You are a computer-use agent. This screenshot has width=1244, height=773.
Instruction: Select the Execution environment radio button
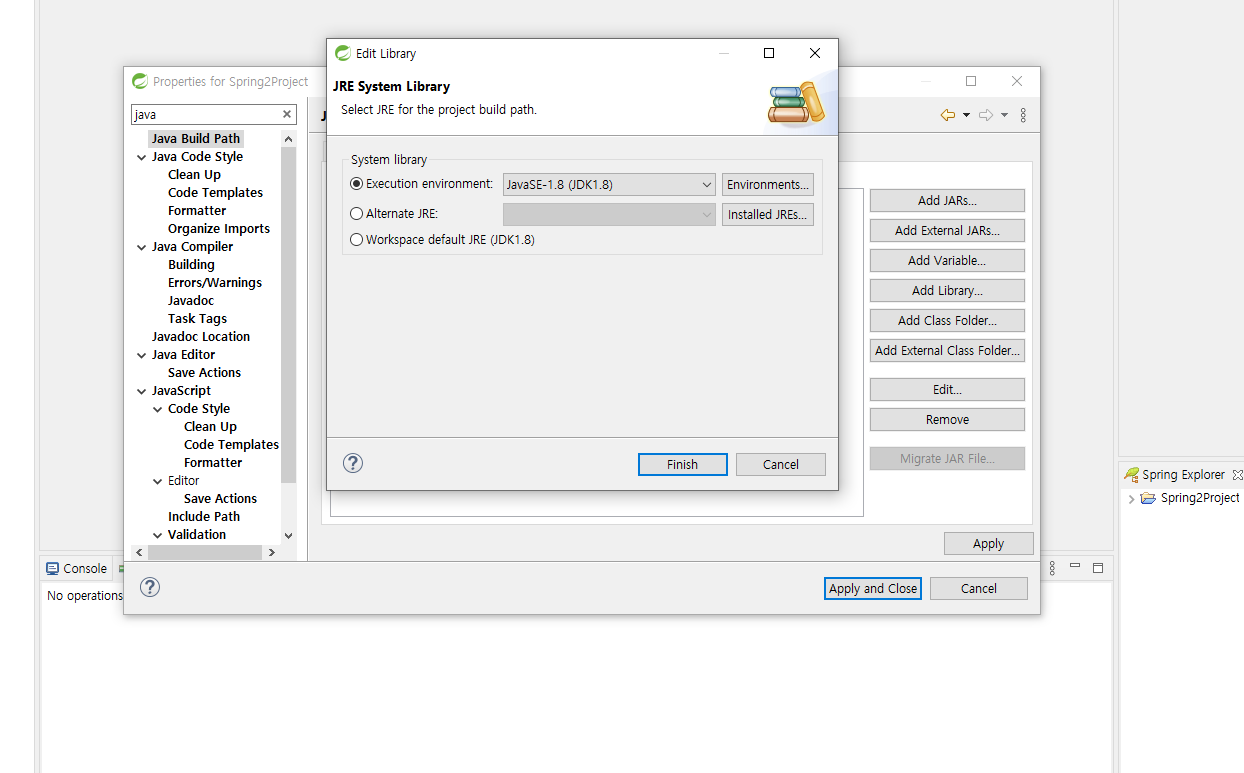point(357,184)
